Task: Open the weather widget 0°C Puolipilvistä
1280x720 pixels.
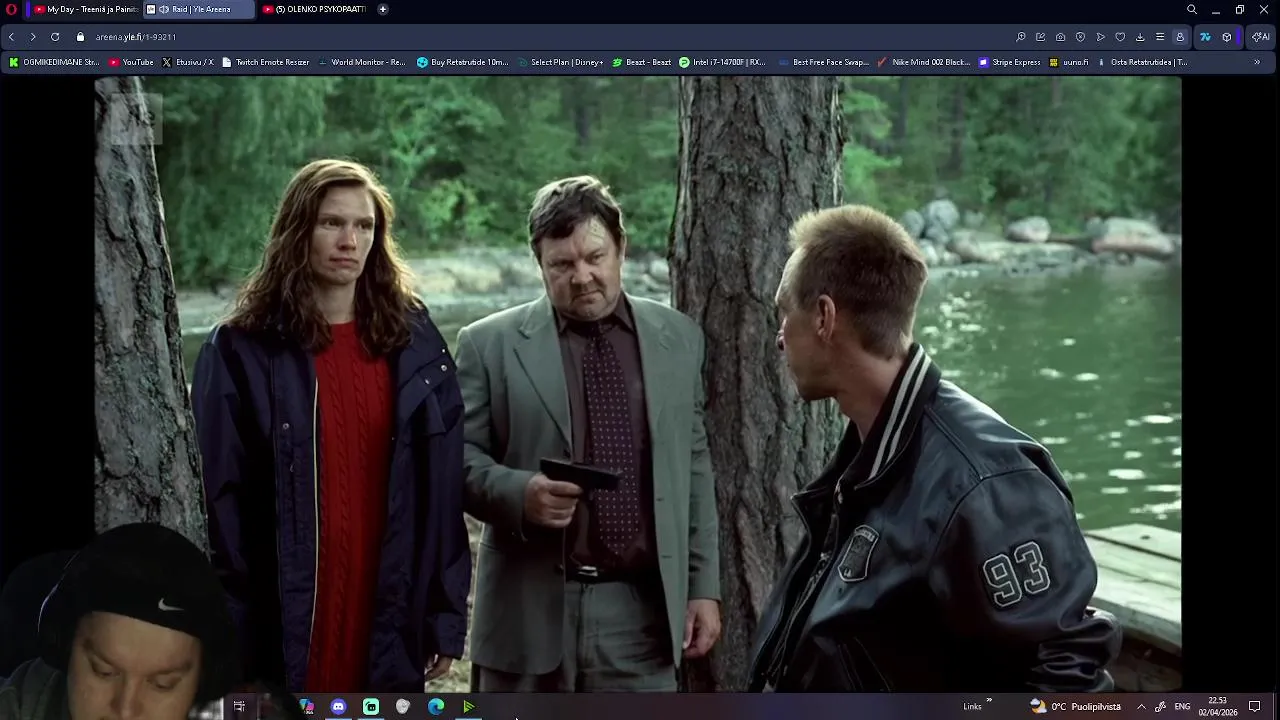Action: (1076, 706)
